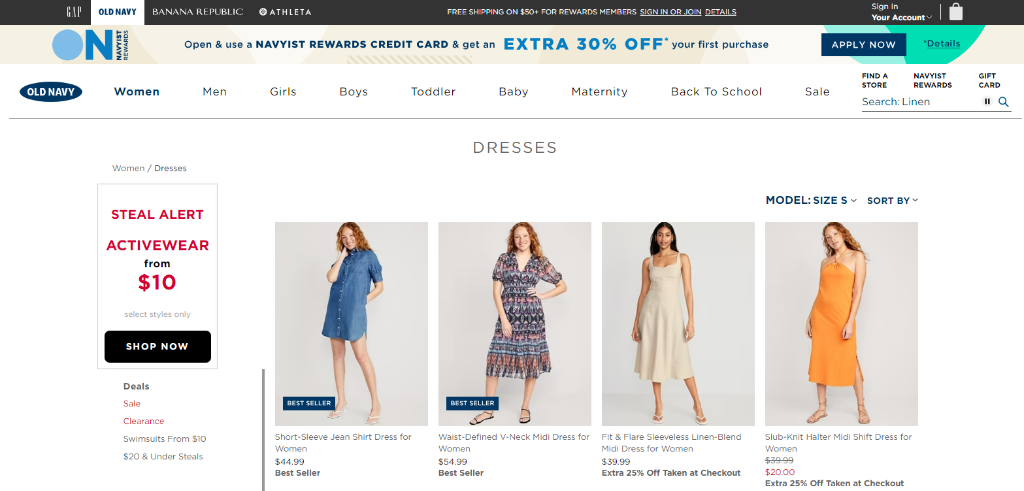
Task: Click the Fit & Flare Sleeveless Linen-Blend title
Action: (x=669, y=443)
